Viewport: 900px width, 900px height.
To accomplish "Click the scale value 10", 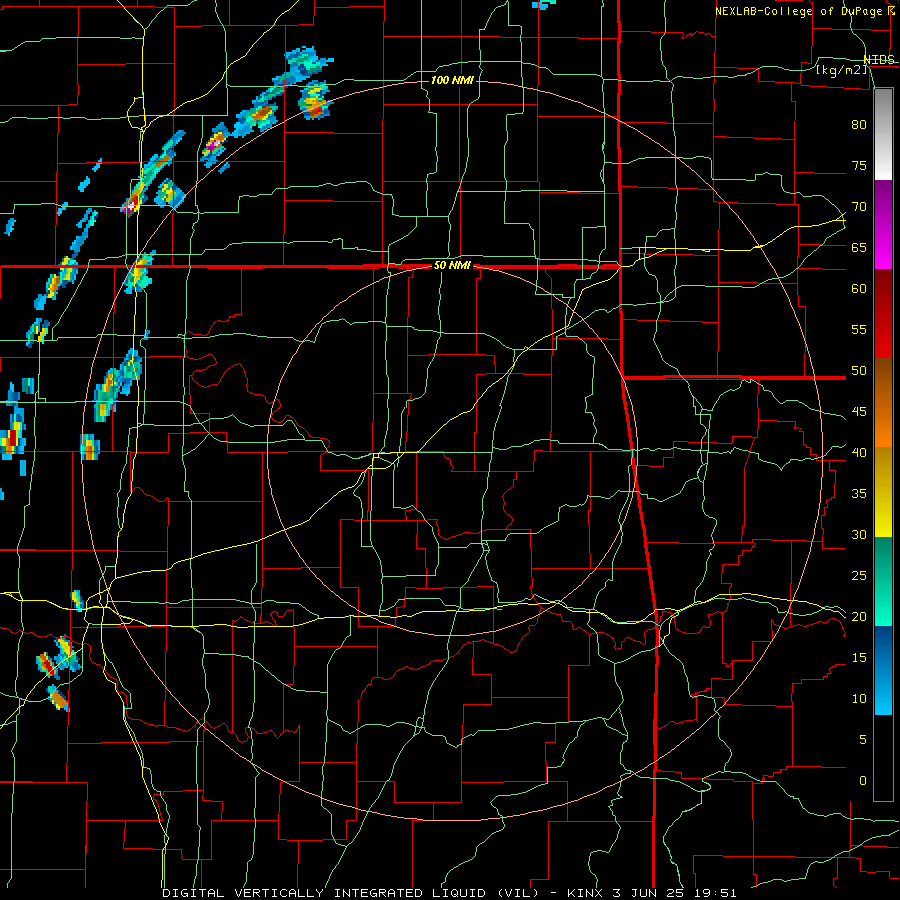I will click(x=859, y=699).
